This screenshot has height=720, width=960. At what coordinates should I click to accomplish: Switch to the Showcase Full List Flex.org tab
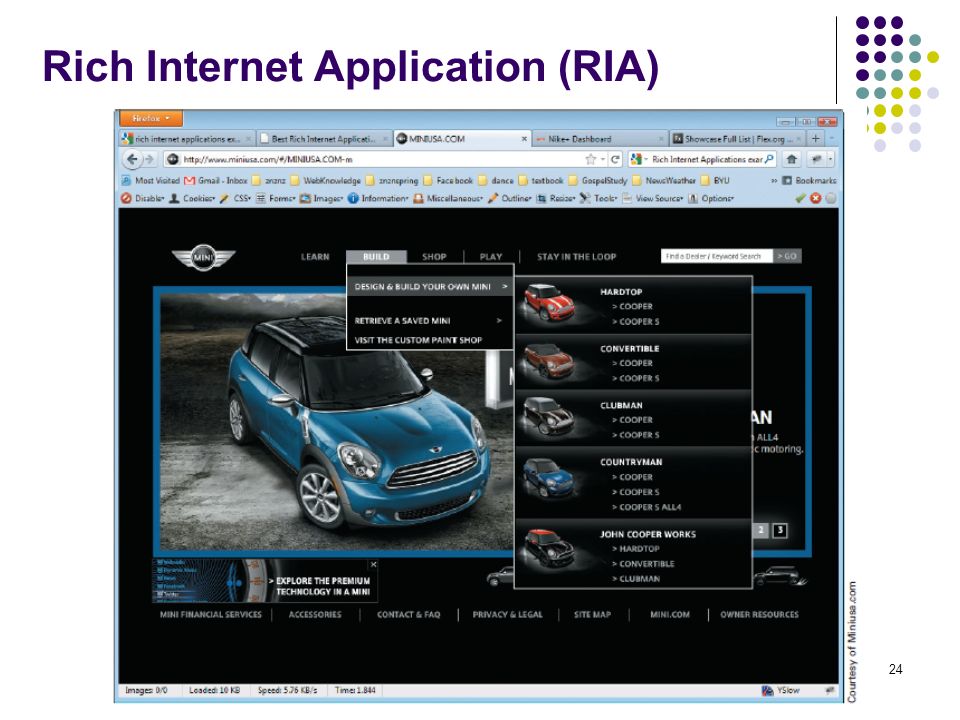[736, 139]
